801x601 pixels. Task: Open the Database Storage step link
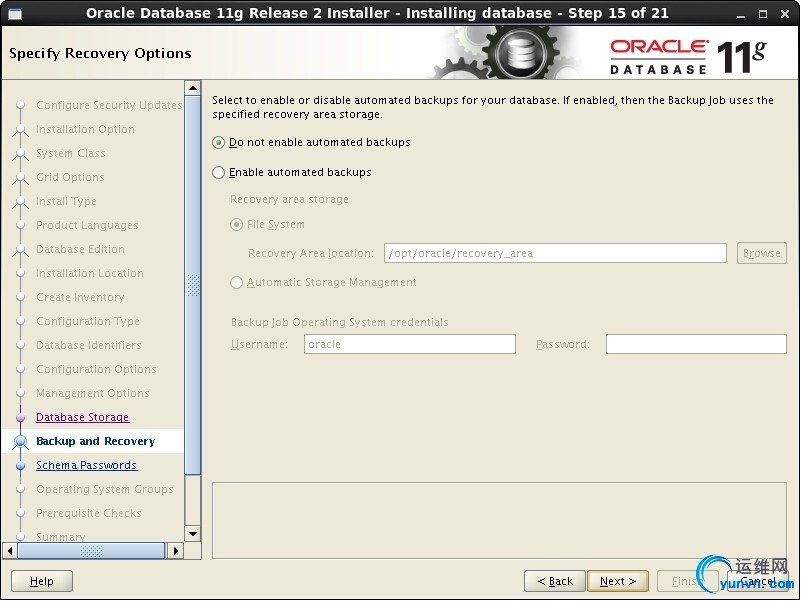click(82, 418)
